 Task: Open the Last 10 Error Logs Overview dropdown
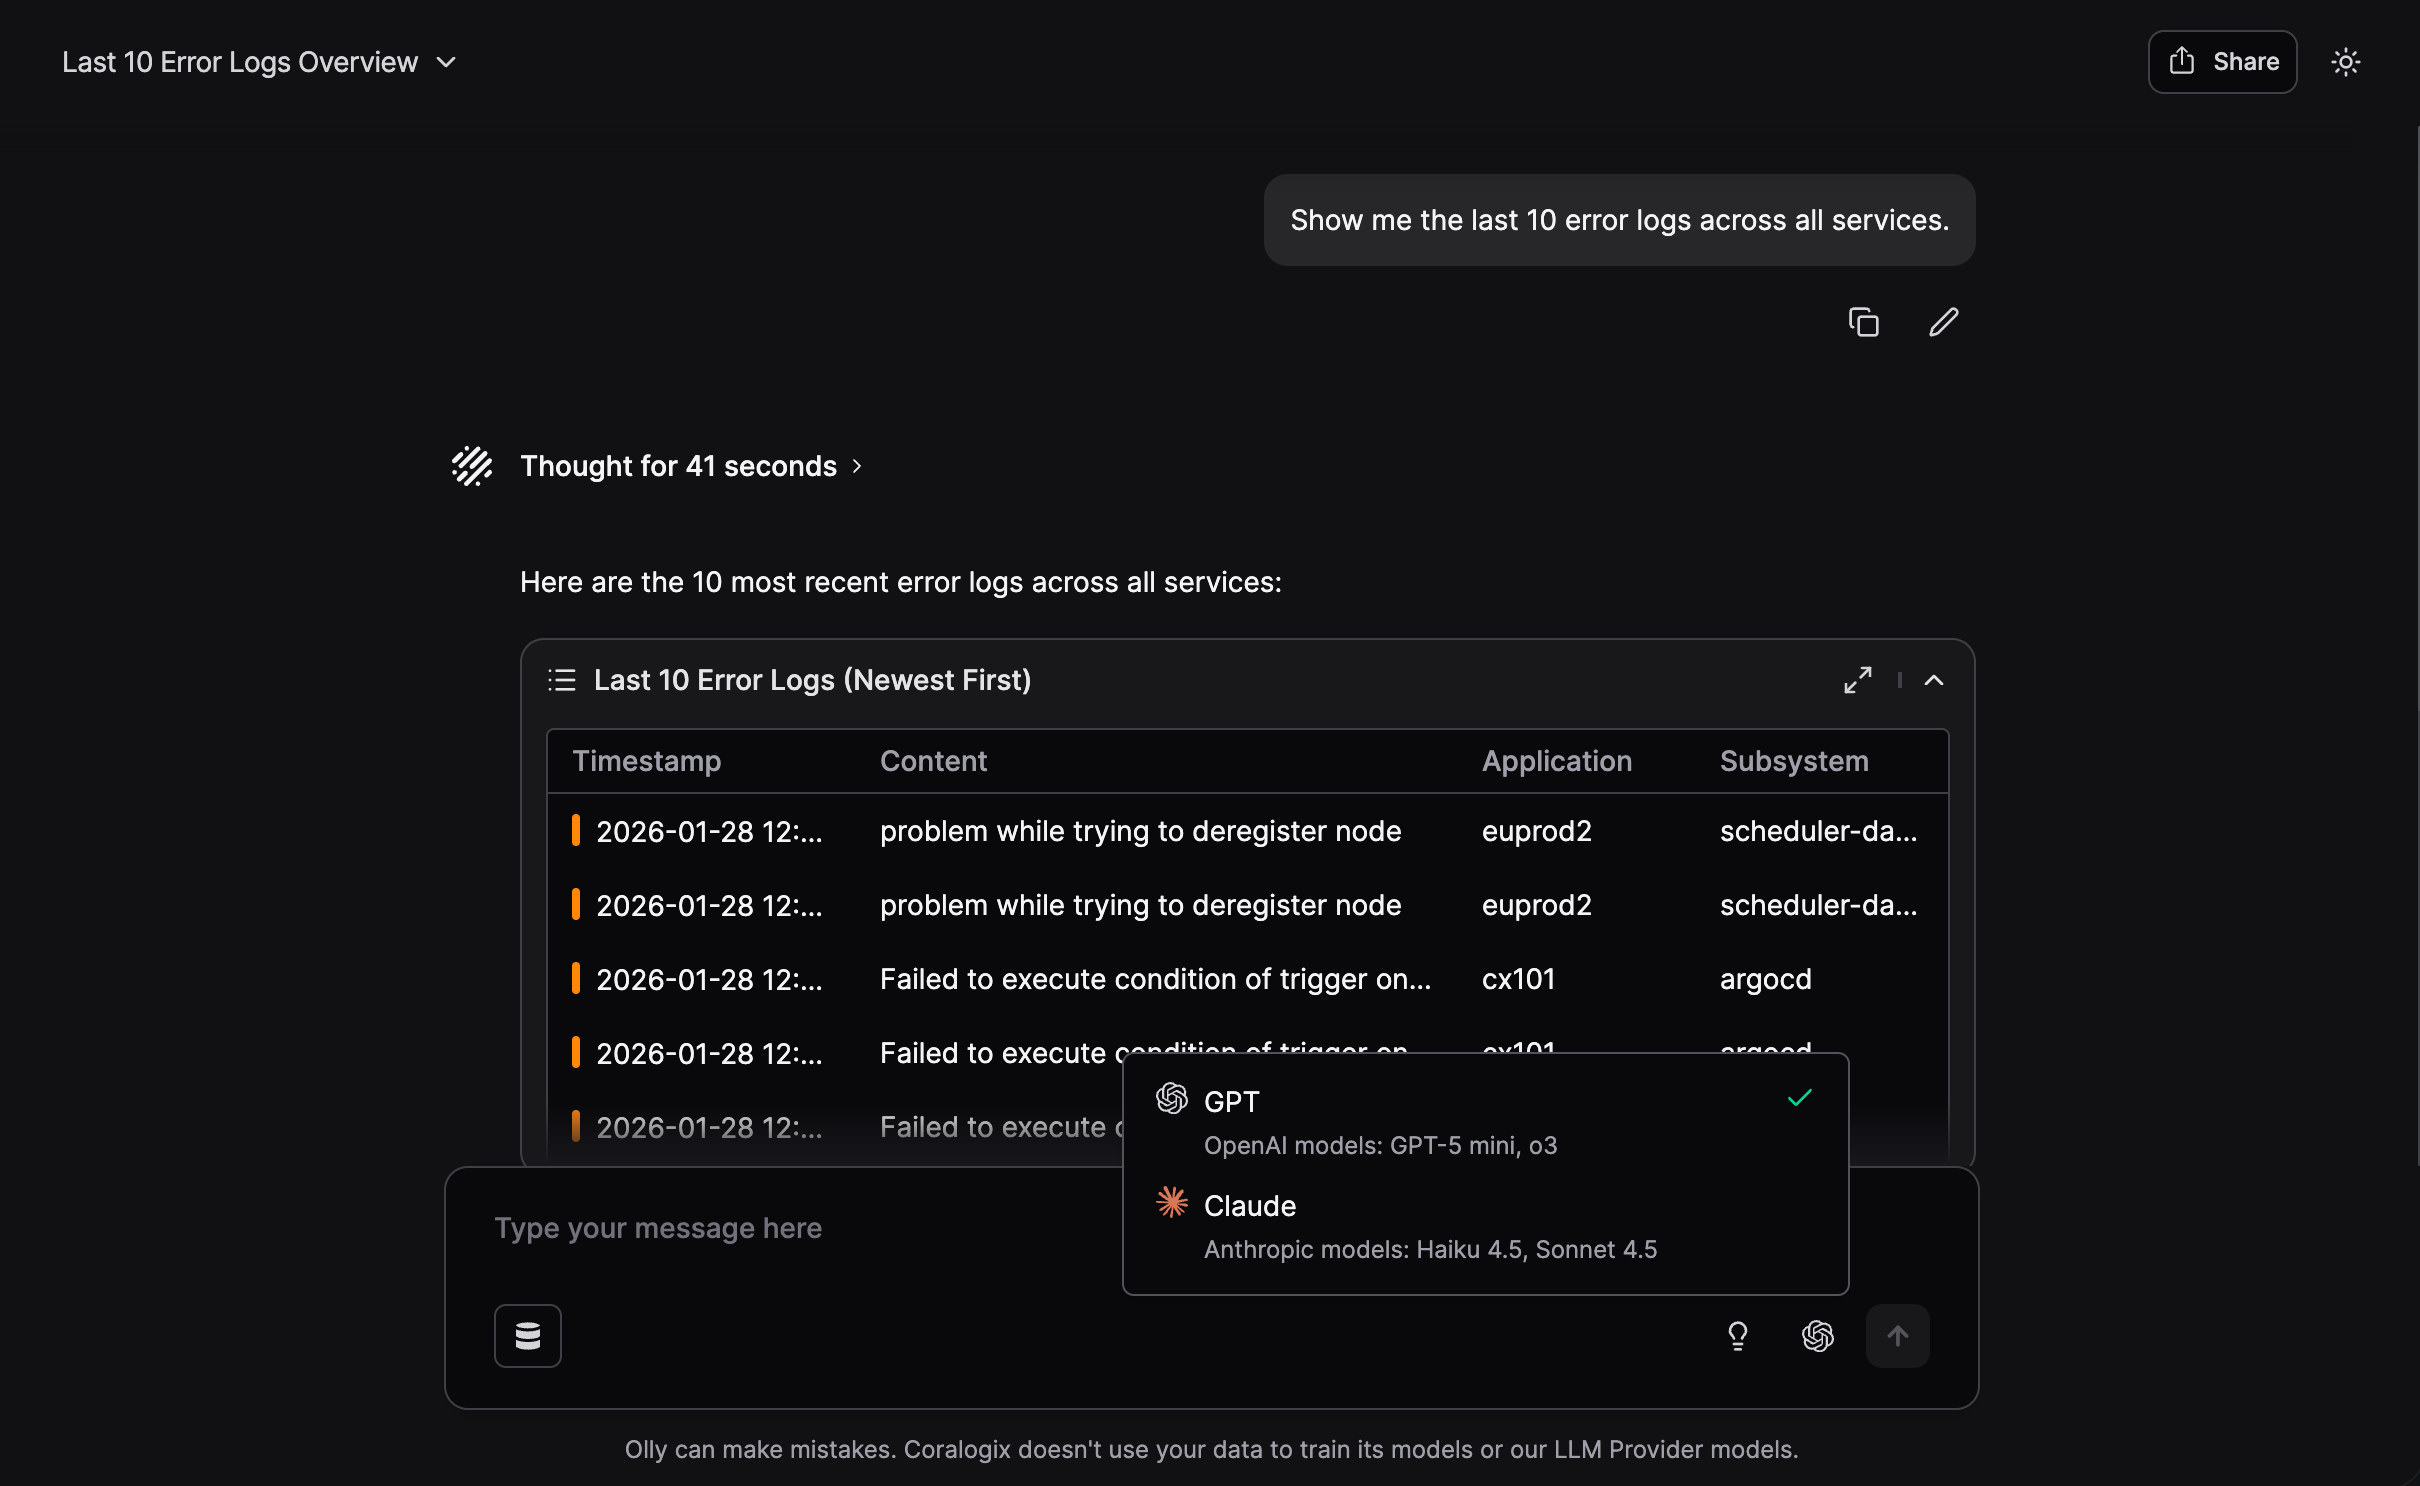[260, 62]
